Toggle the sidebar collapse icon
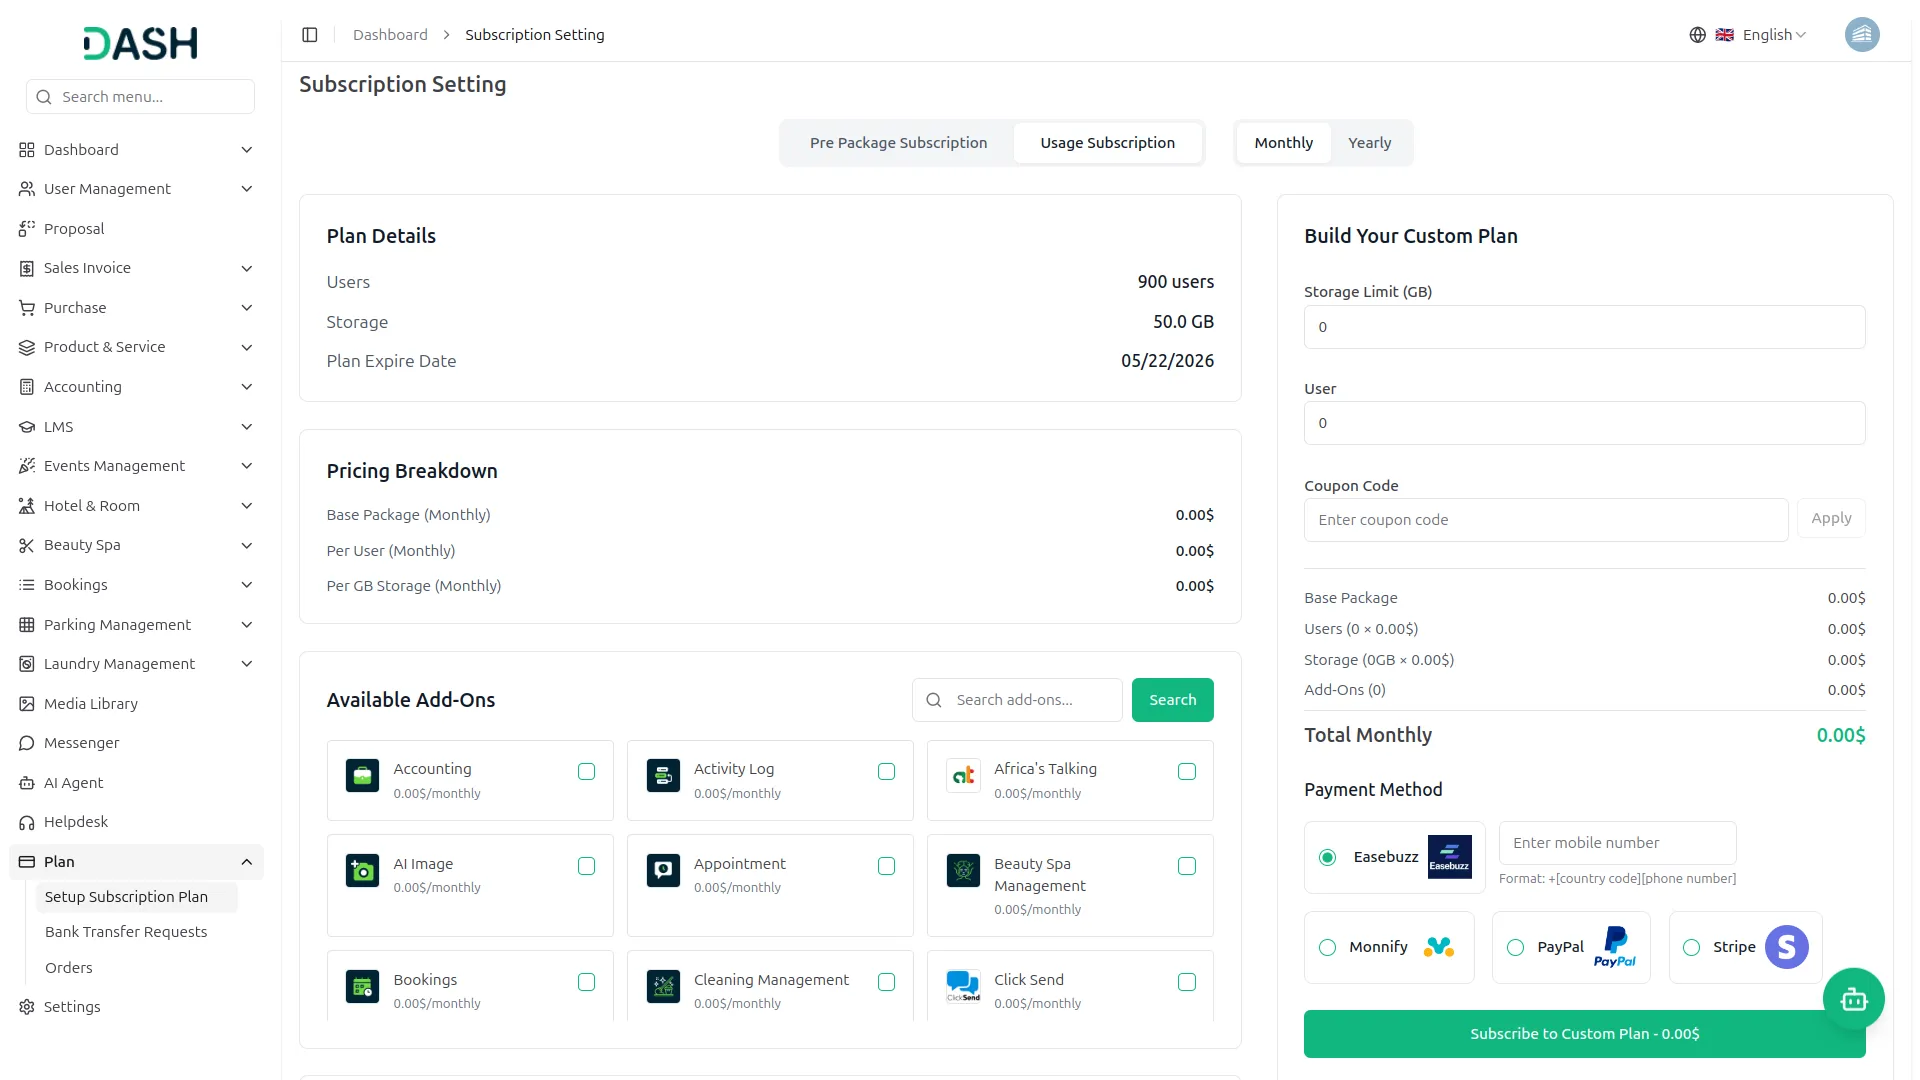 point(310,35)
